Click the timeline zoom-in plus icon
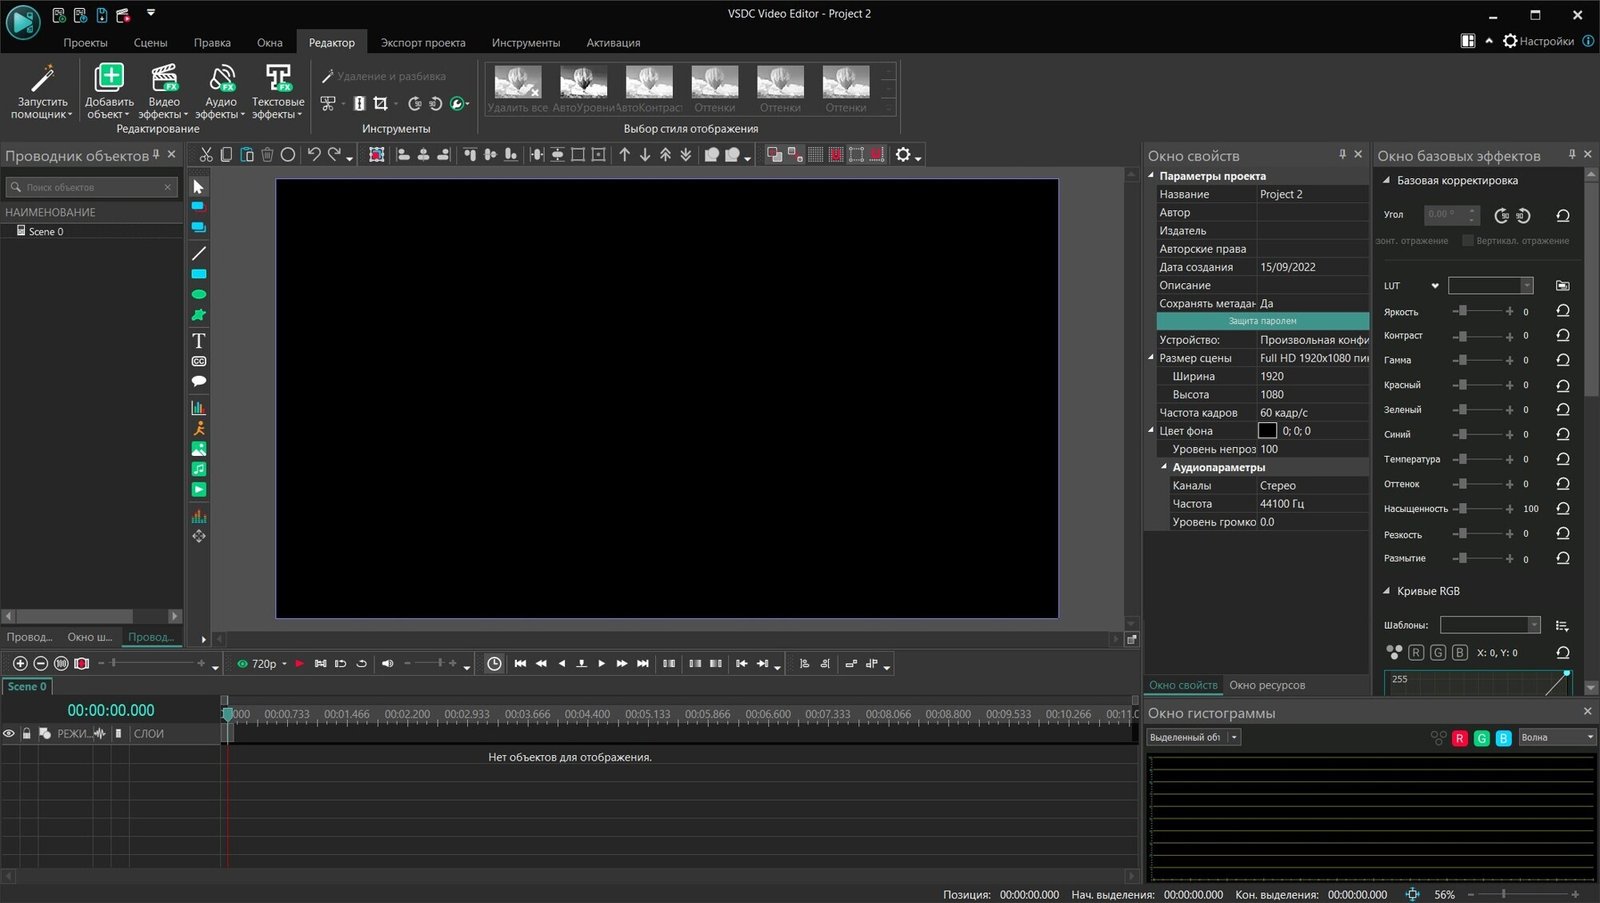1600x903 pixels. coord(20,663)
